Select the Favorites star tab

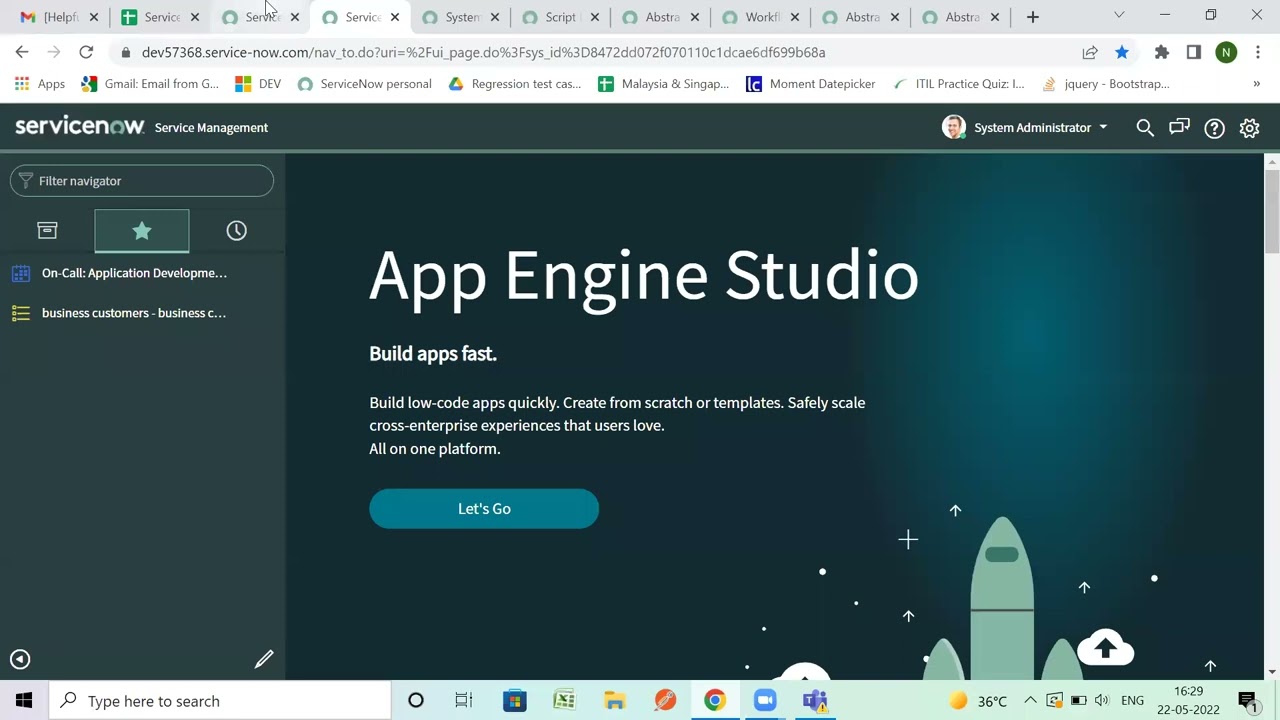coord(142,231)
